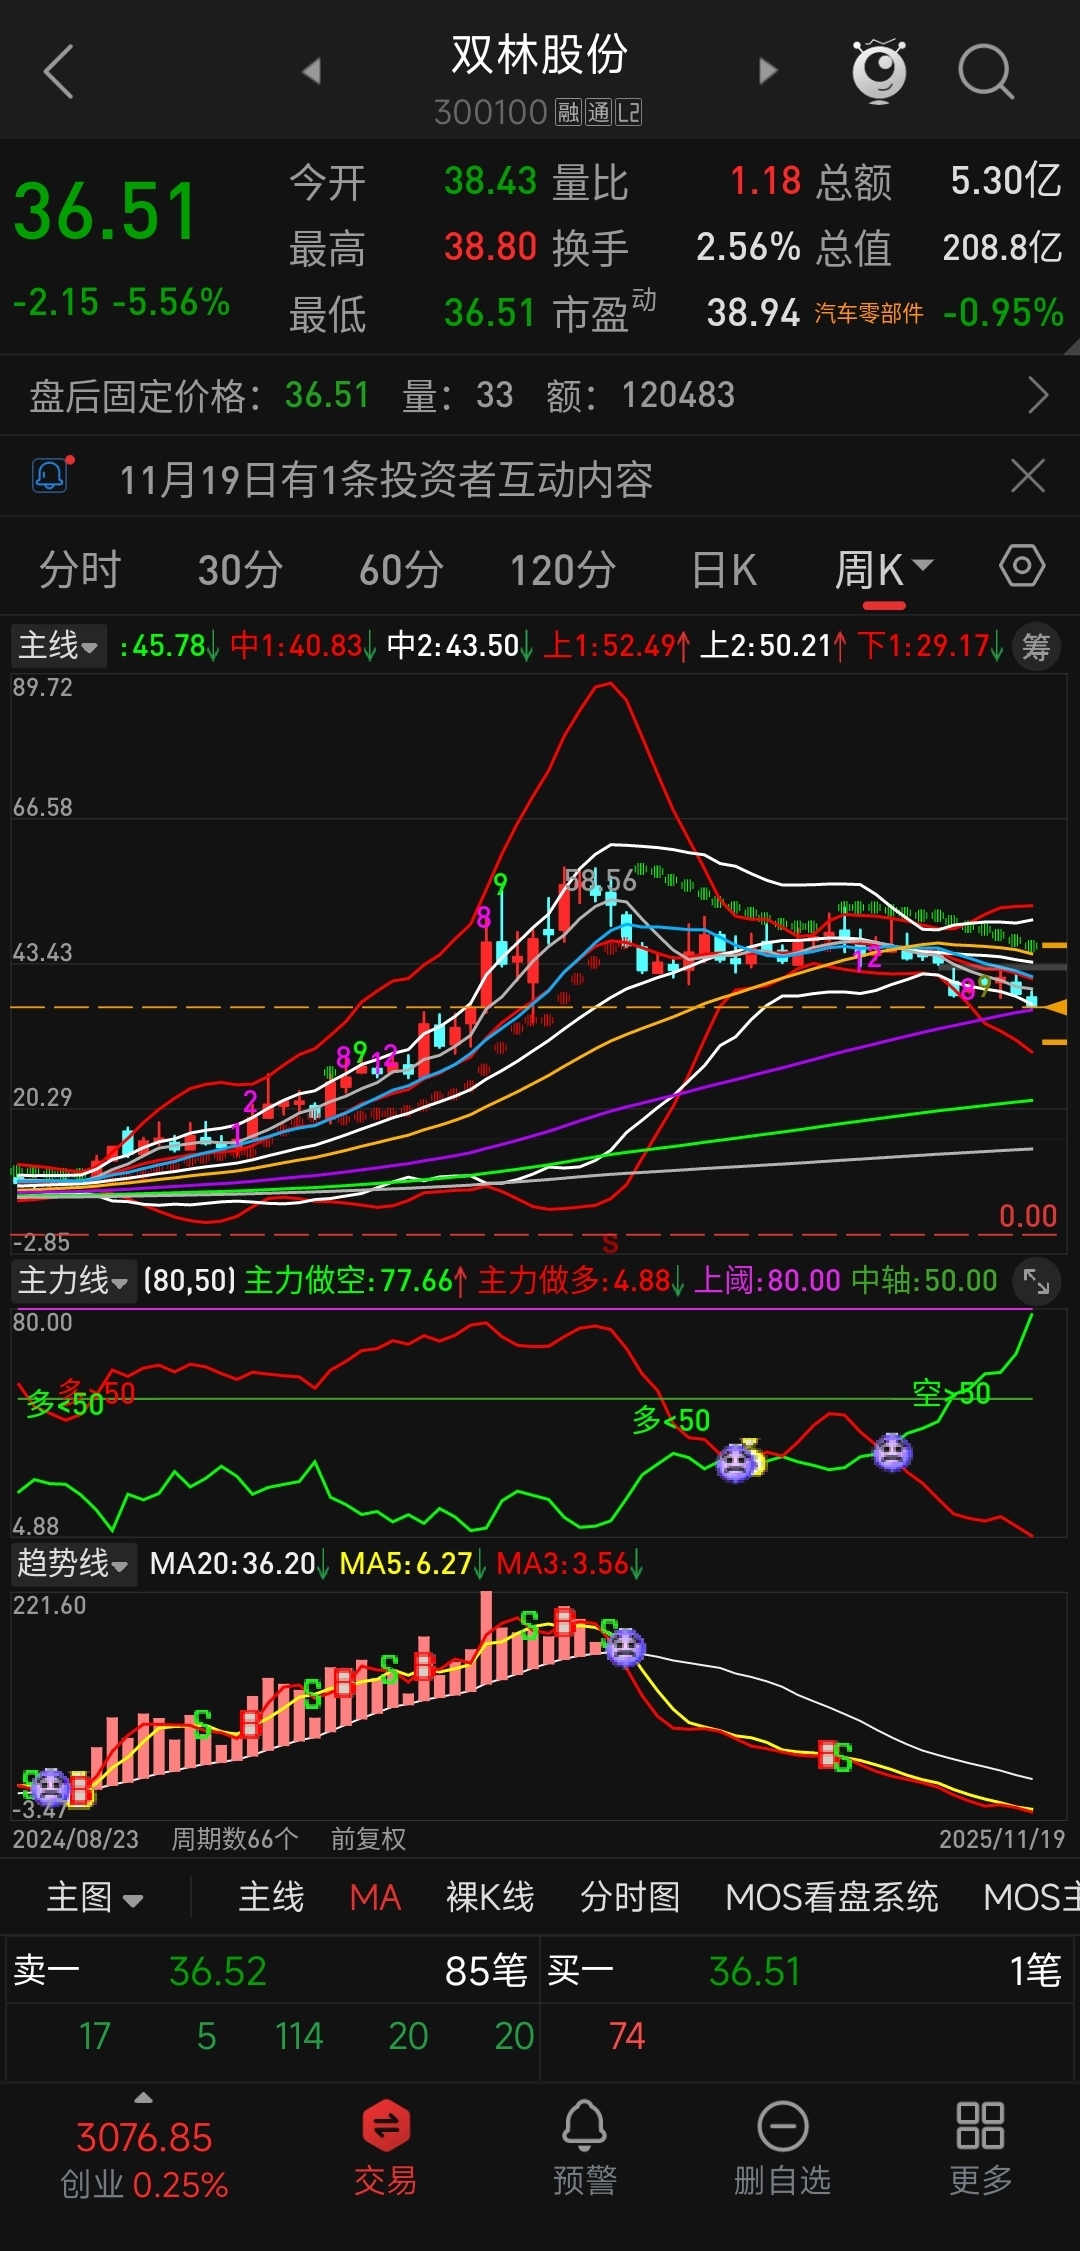This screenshot has height=2251, width=1080.
Task: Select the 裸K线 indicator option
Action: coord(490,1897)
